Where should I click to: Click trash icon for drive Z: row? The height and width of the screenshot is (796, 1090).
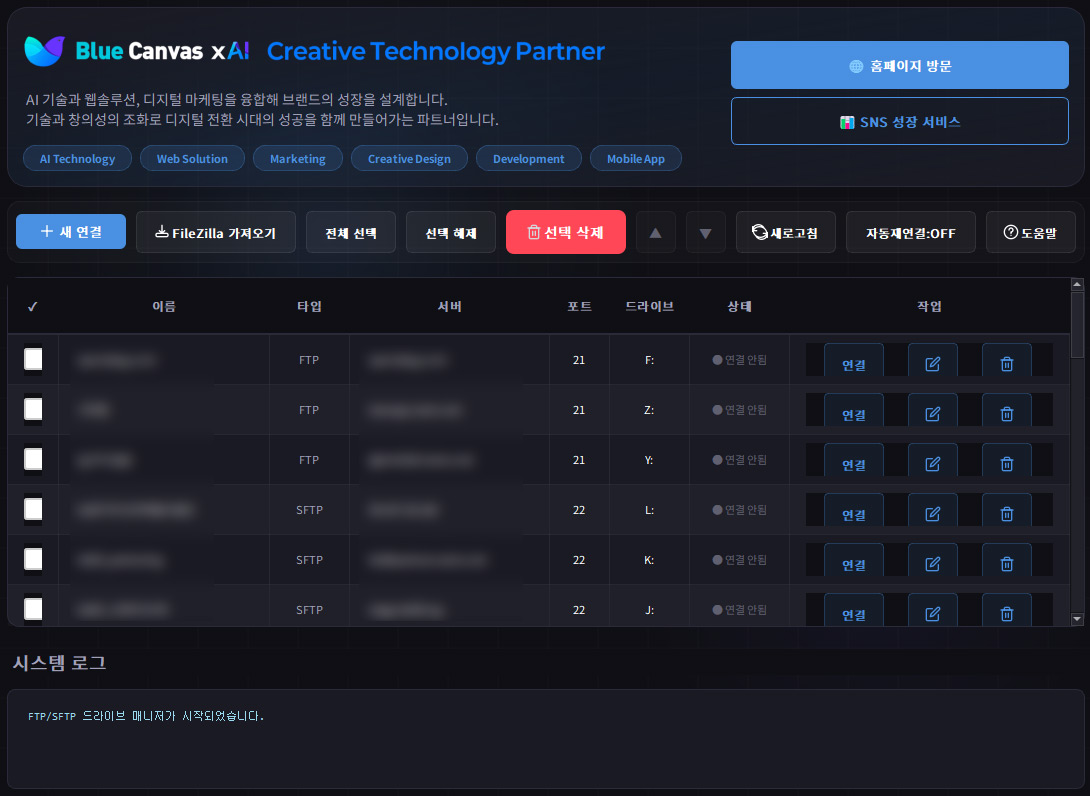tap(1006, 413)
